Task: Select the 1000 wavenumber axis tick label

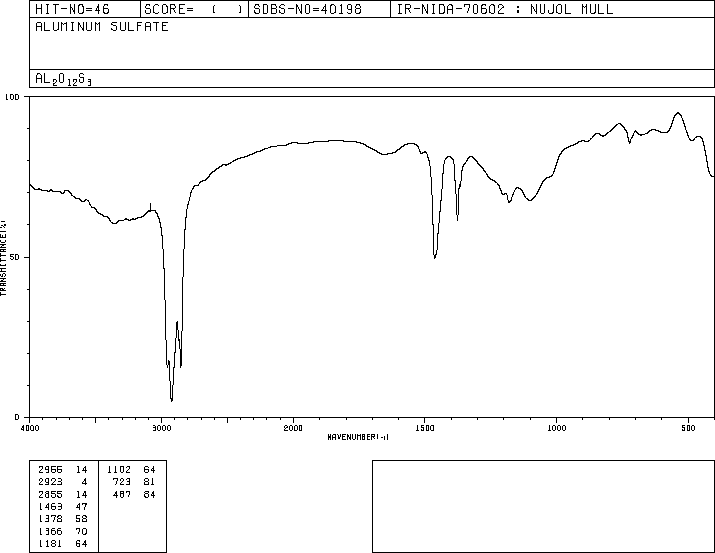Action: point(556,428)
